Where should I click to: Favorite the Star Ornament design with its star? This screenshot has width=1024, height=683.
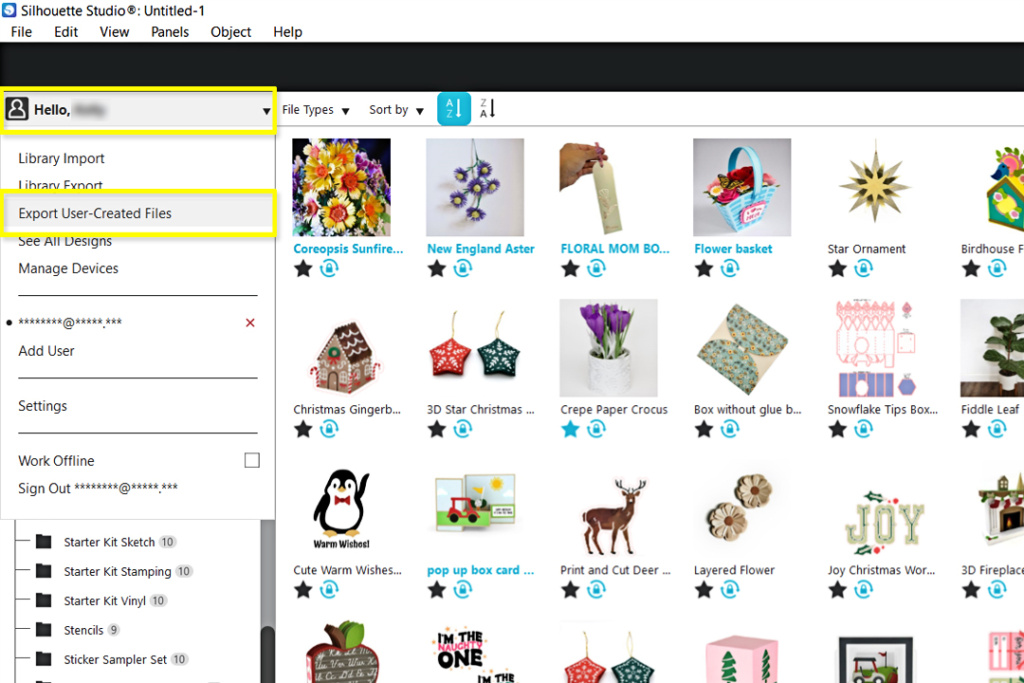(837, 269)
